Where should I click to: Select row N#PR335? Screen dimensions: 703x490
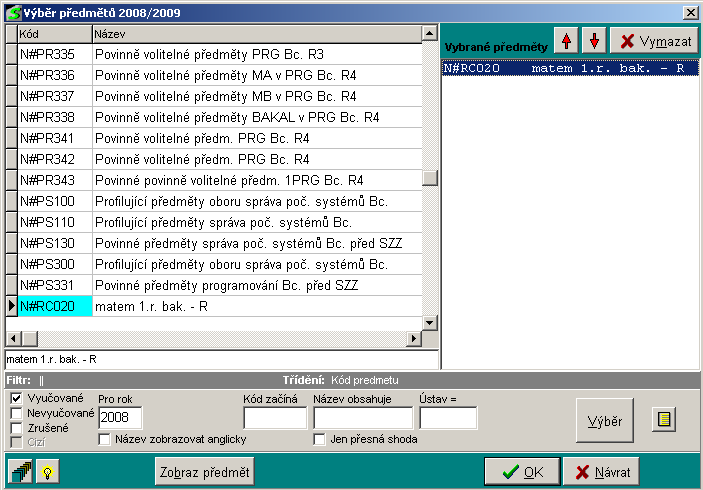[214, 54]
